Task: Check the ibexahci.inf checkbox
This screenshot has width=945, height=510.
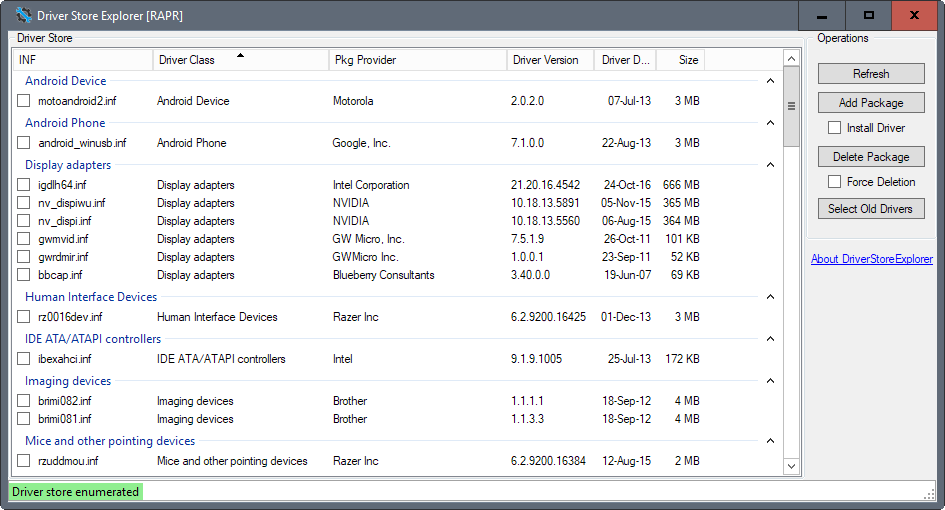Action: tap(24, 359)
